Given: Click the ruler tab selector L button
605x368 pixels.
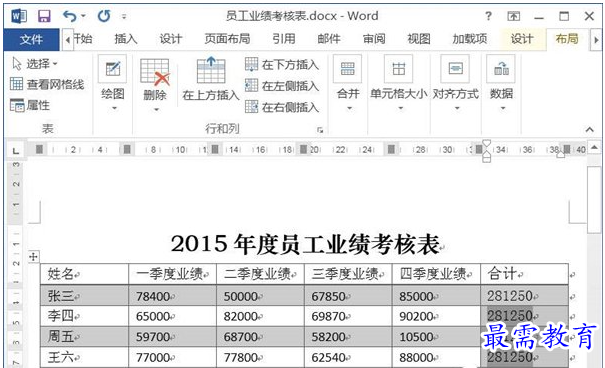Looking at the screenshot, I should pyautogui.click(x=16, y=150).
